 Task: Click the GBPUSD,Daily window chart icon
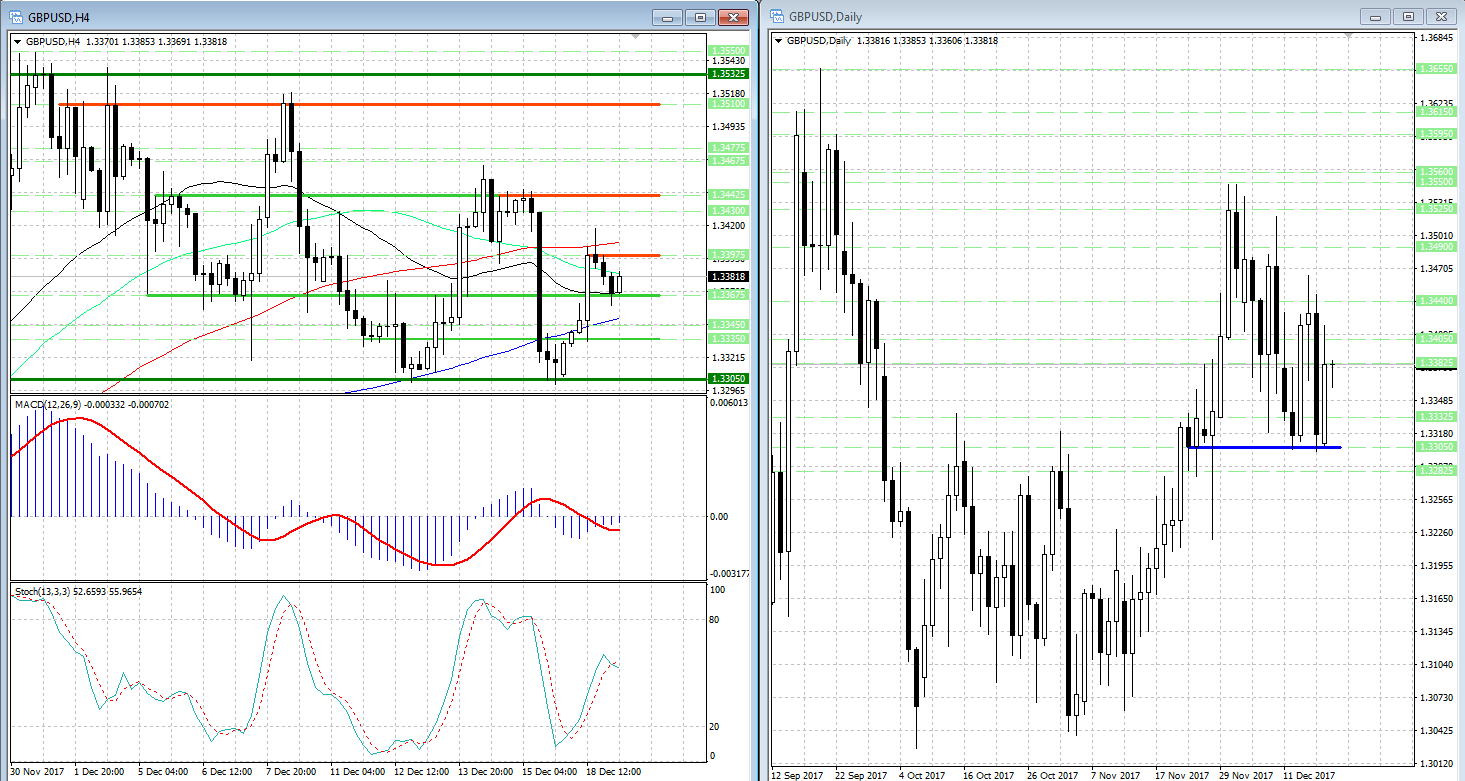tap(777, 17)
